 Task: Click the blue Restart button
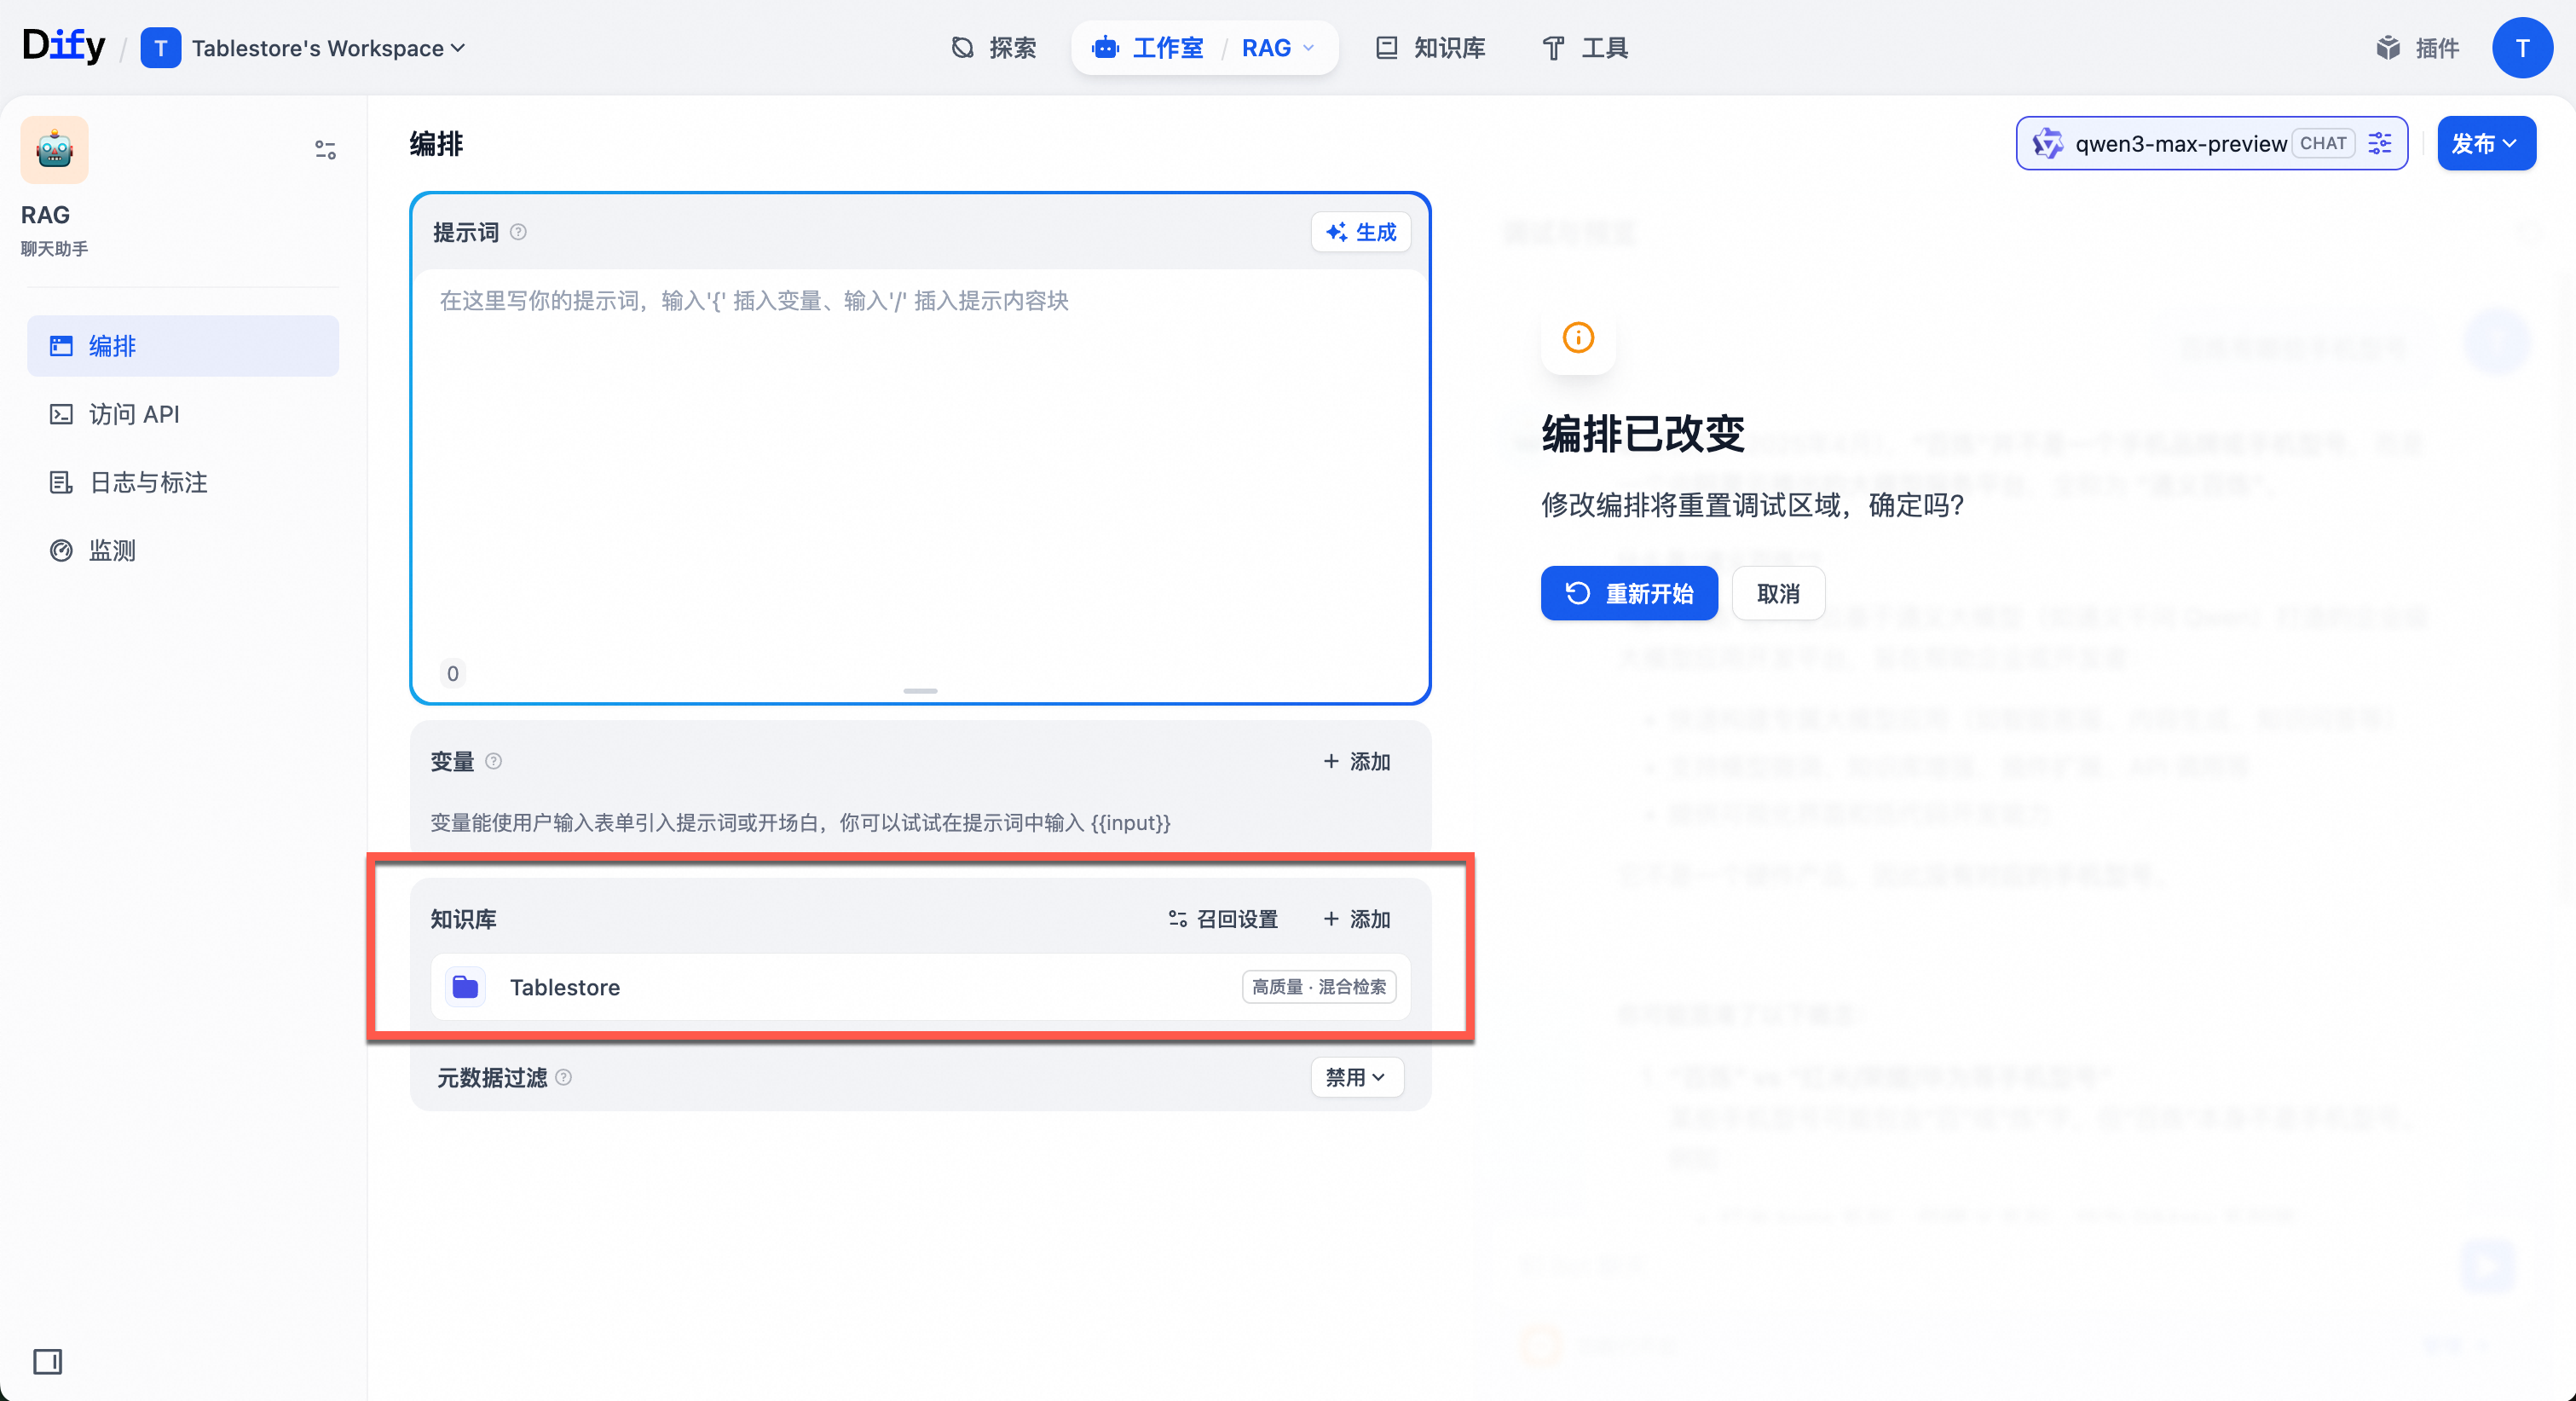1628,593
